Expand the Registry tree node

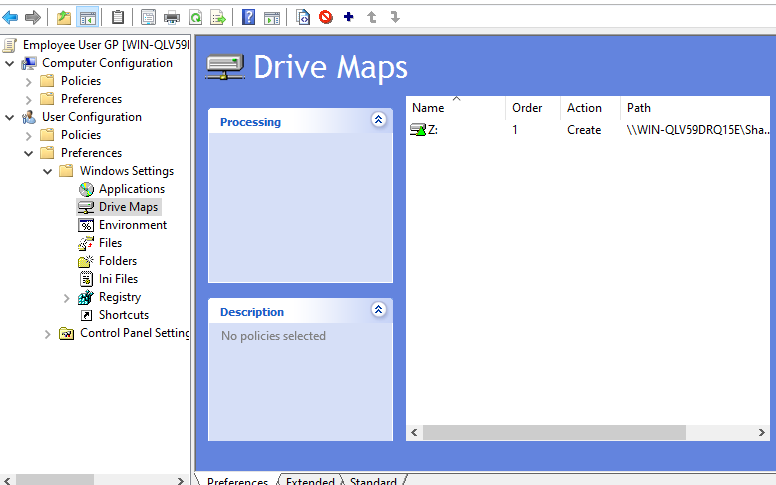pyautogui.click(x=67, y=298)
